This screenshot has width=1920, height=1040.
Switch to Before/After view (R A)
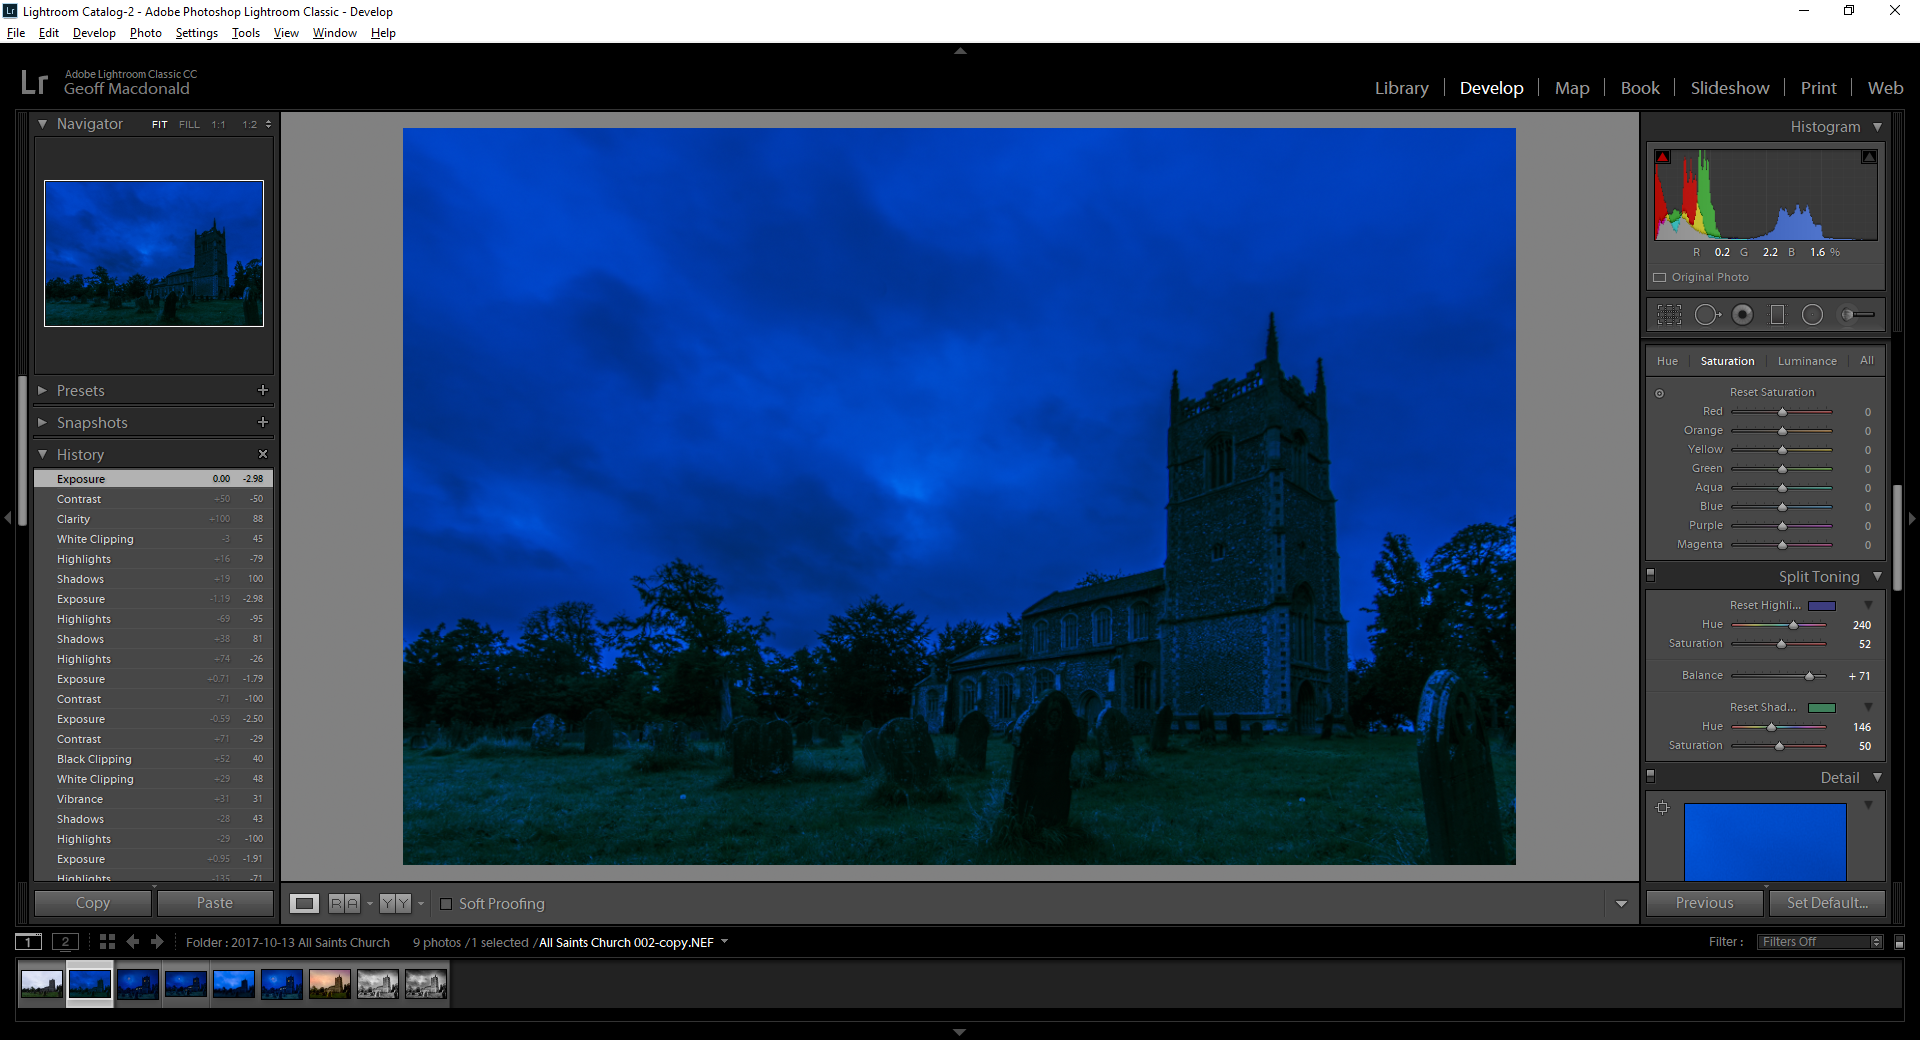point(344,904)
